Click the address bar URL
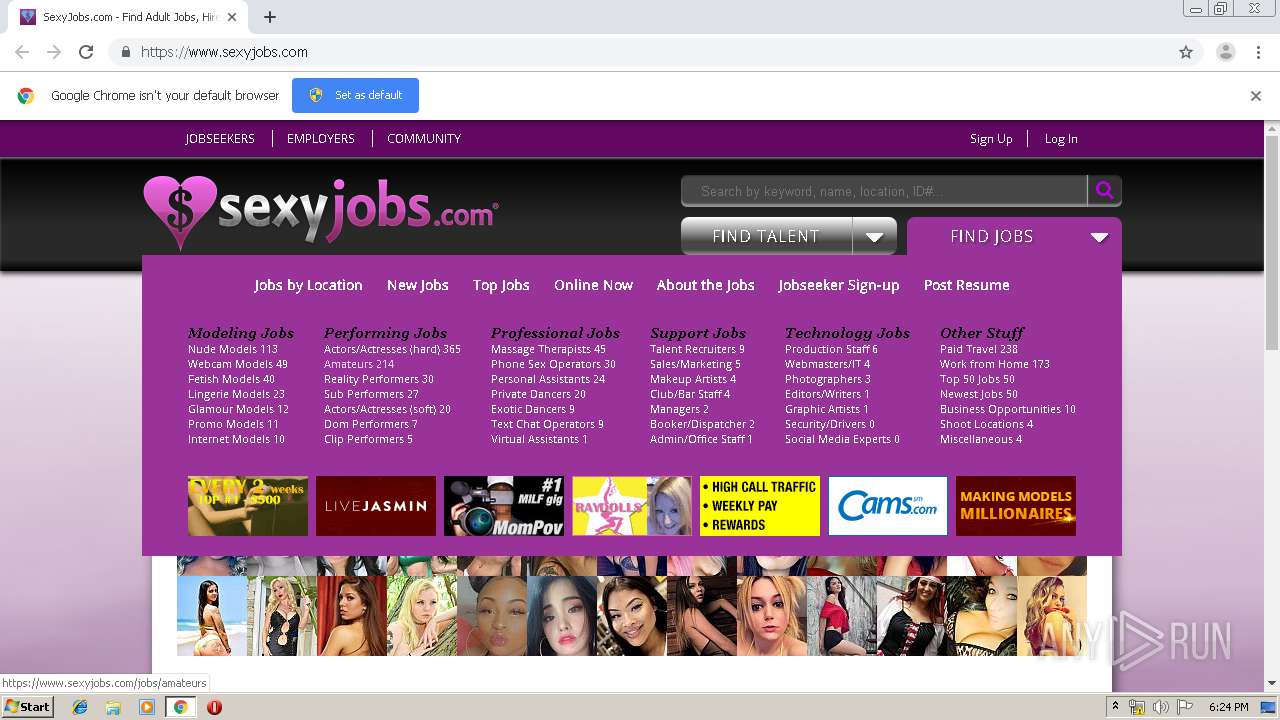1280x720 pixels. coord(224,52)
